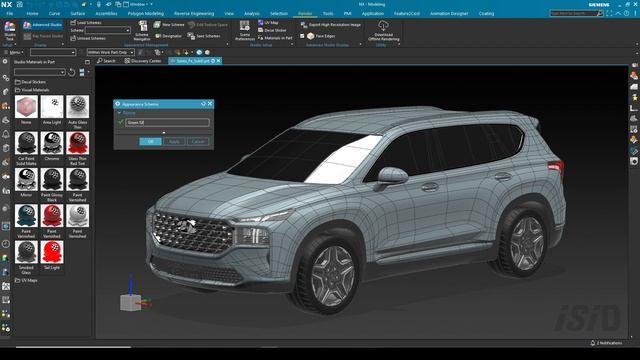640x360 pixels.
Task: Switch to the Discovery Center tab
Action: coord(143,61)
